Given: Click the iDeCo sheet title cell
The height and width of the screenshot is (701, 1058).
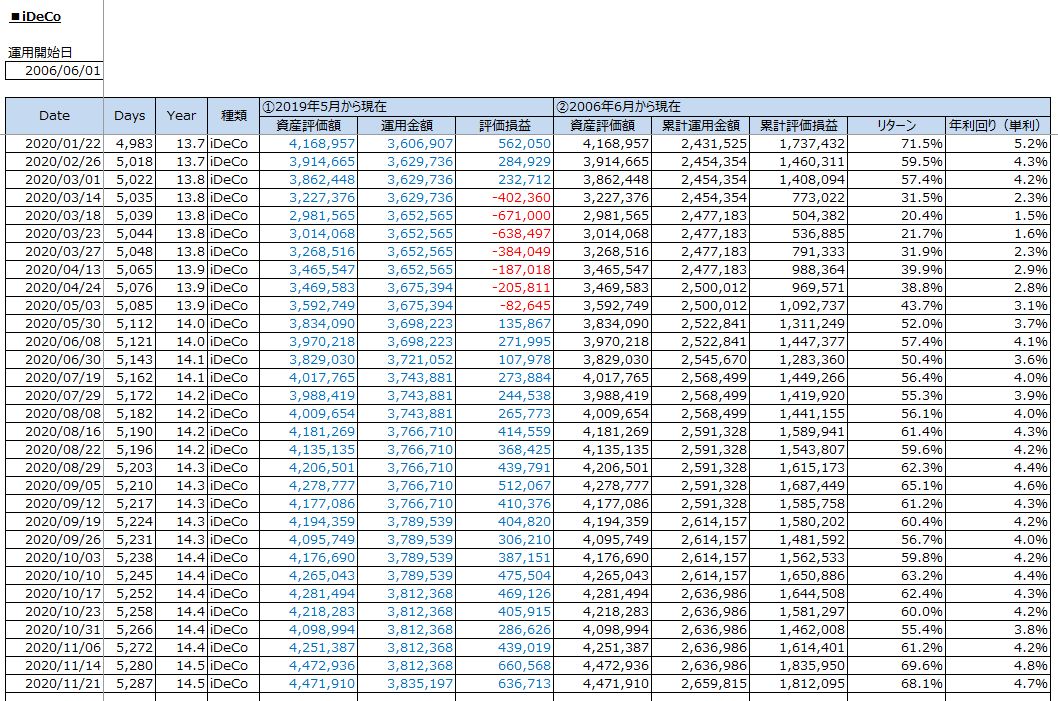Looking at the screenshot, I should [35, 17].
